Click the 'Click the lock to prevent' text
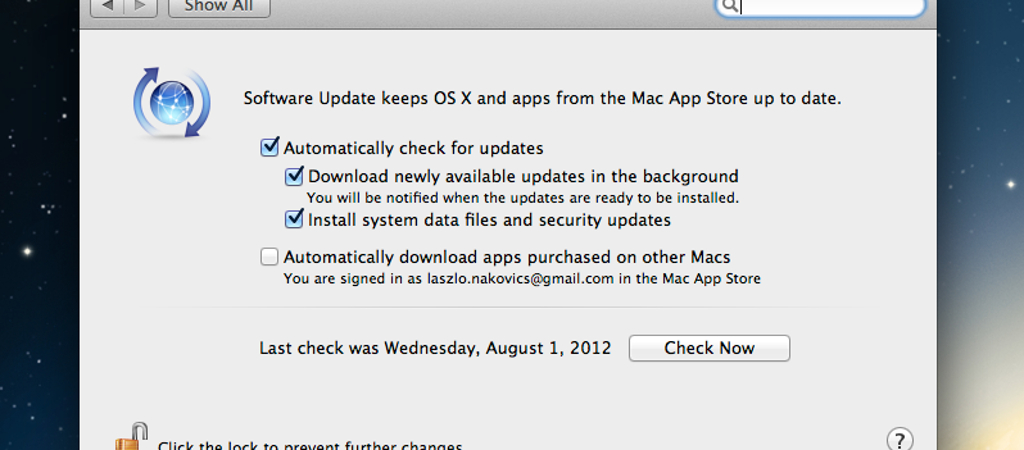The image size is (1024, 450). [x=310, y=445]
